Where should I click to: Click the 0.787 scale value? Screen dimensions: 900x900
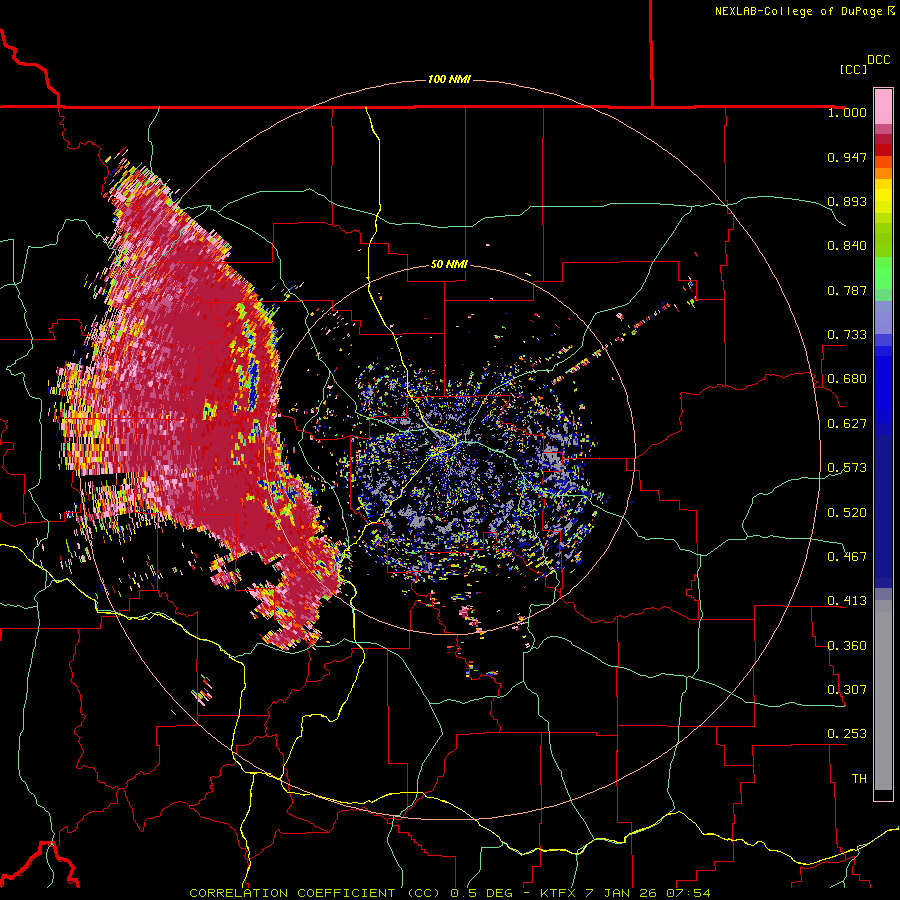(847, 290)
